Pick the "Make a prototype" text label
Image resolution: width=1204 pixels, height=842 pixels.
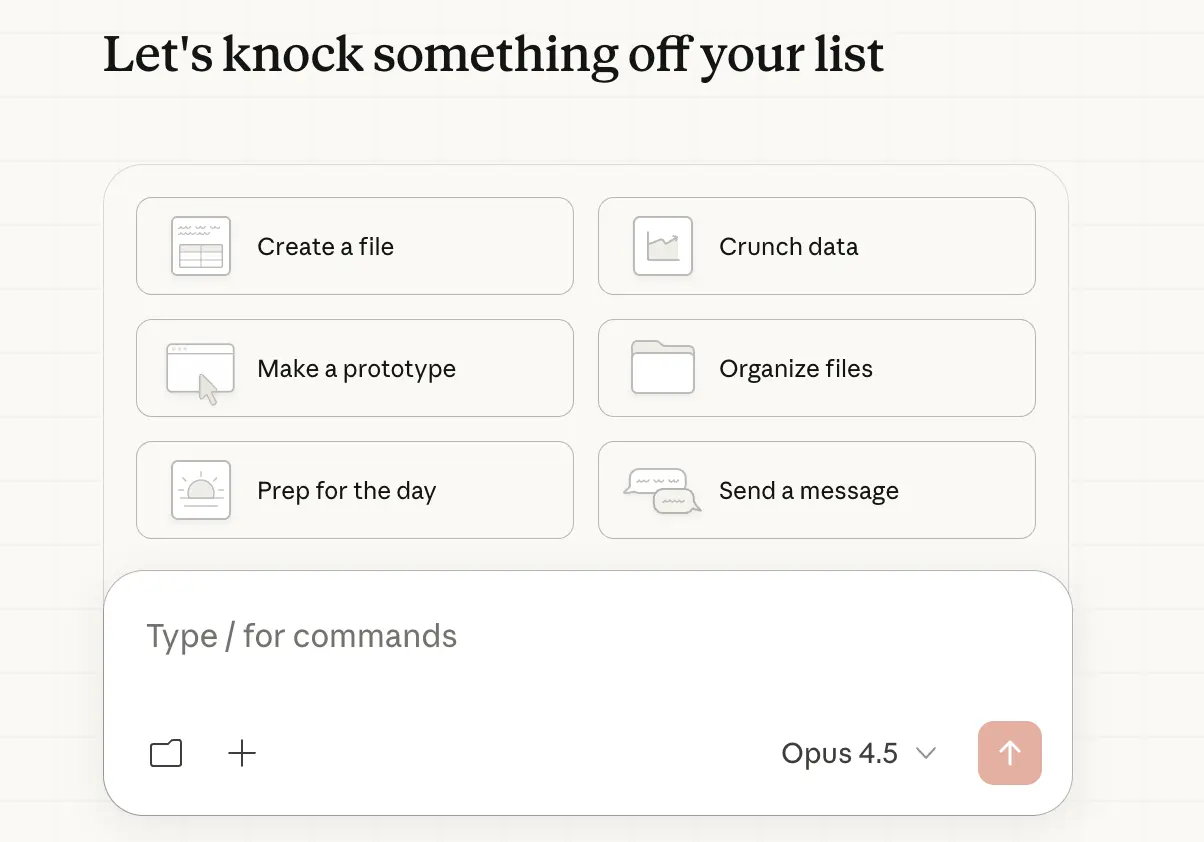click(356, 369)
